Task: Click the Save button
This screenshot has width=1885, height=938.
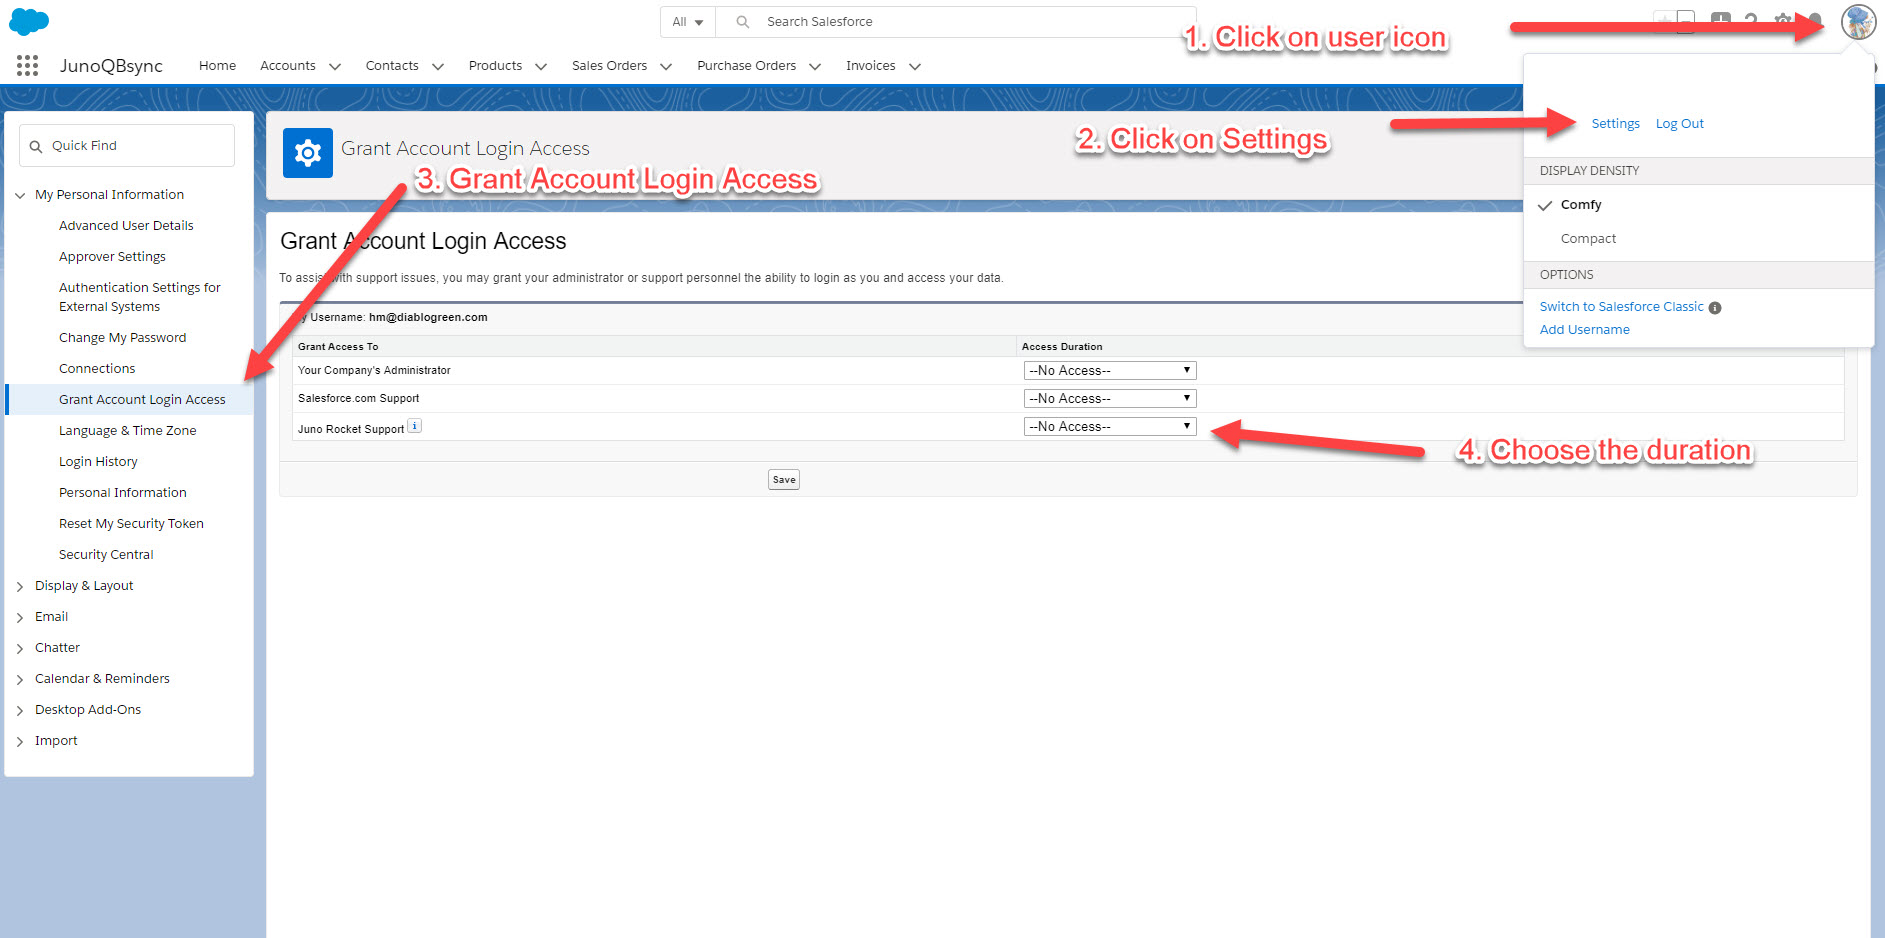Action: click(x=783, y=479)
